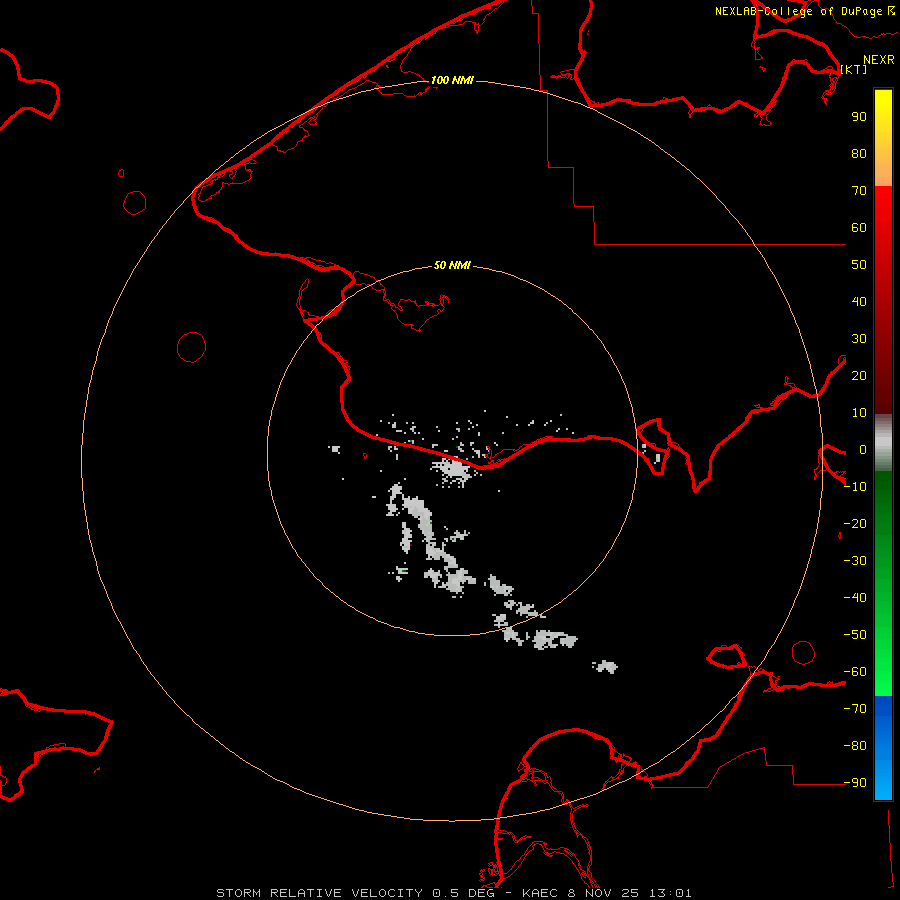The width and height of the screenshot is (900, 900).
Task: Select the 90 value on velocity scale
Action: (859, 117)
